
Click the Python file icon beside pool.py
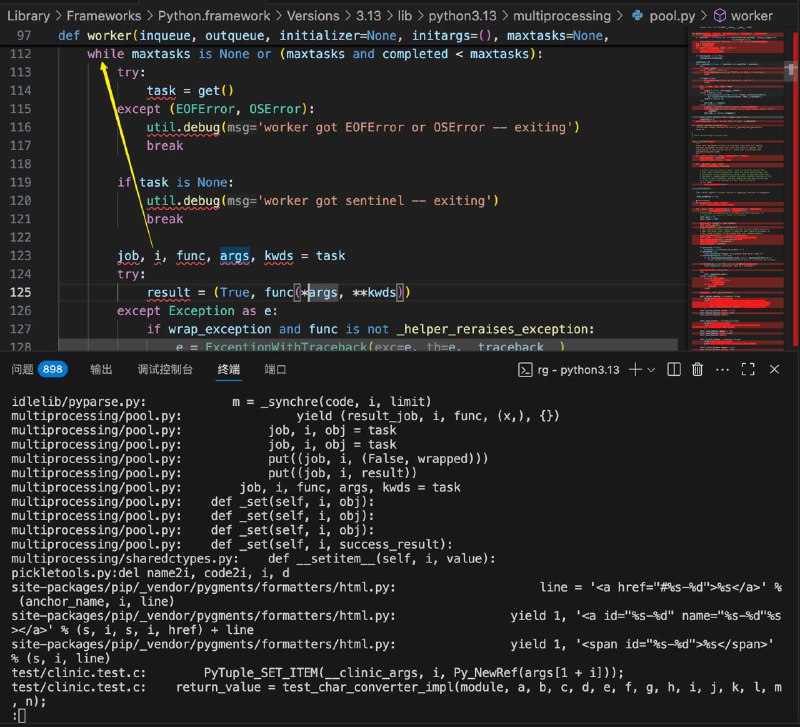[x=639, y=16]
